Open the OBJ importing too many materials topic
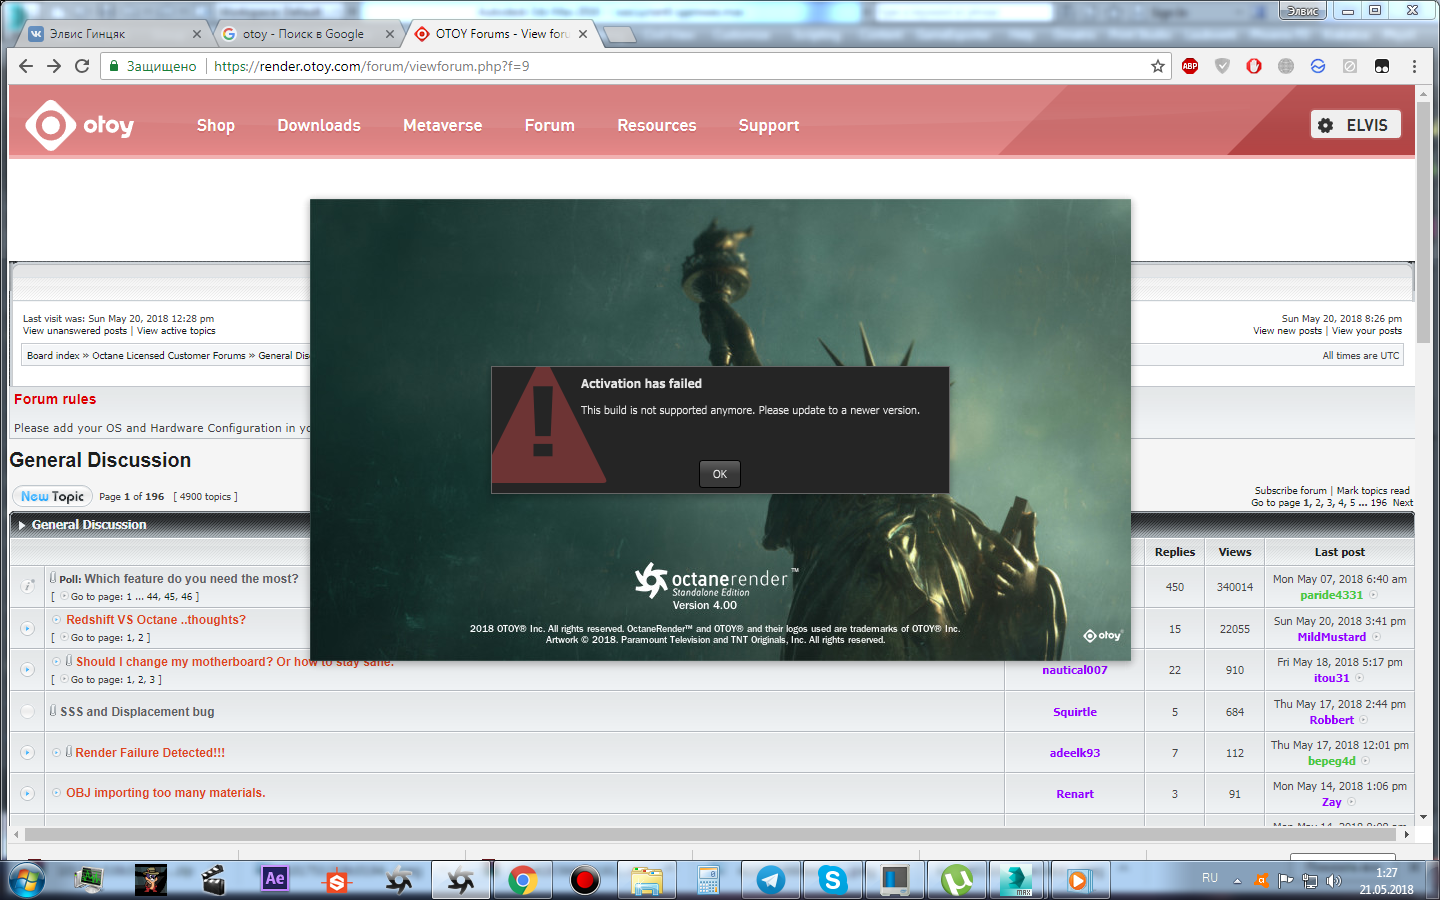Screen dimensions: 1440x900 (166, 793)
